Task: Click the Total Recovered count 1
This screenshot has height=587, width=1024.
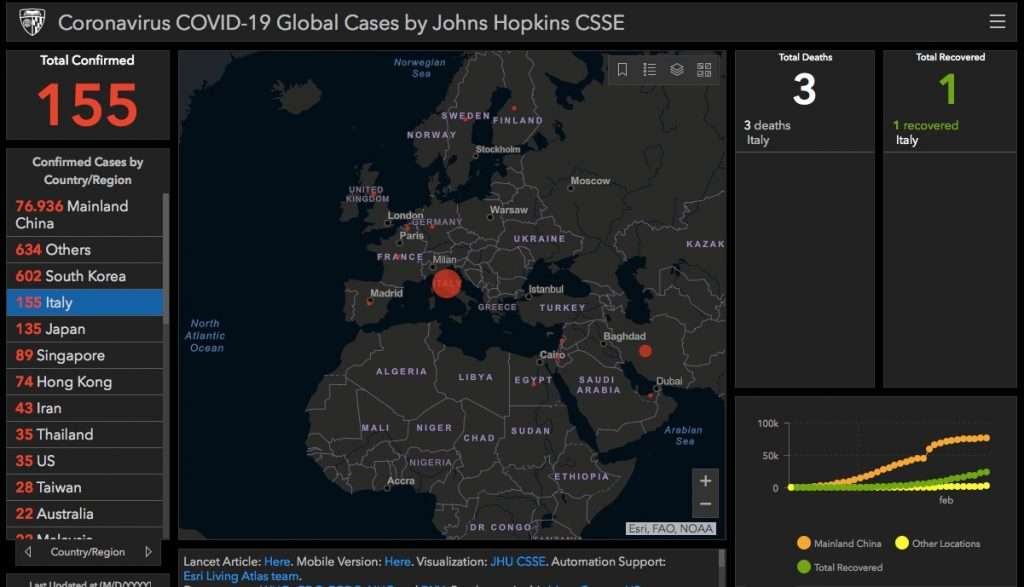Action: pyautogui.click(x=948, y=89)
